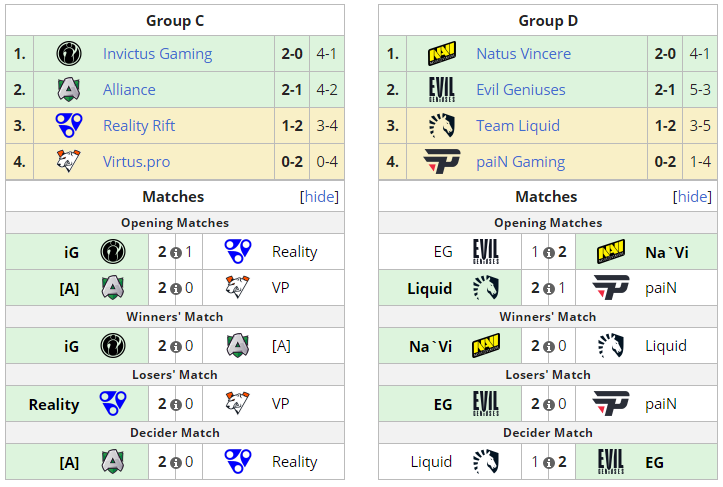The height and width of the screenshot is (487, 723).
Task: Click the Natus Vincere logo in Group D standings
Action: pos(442,54)
